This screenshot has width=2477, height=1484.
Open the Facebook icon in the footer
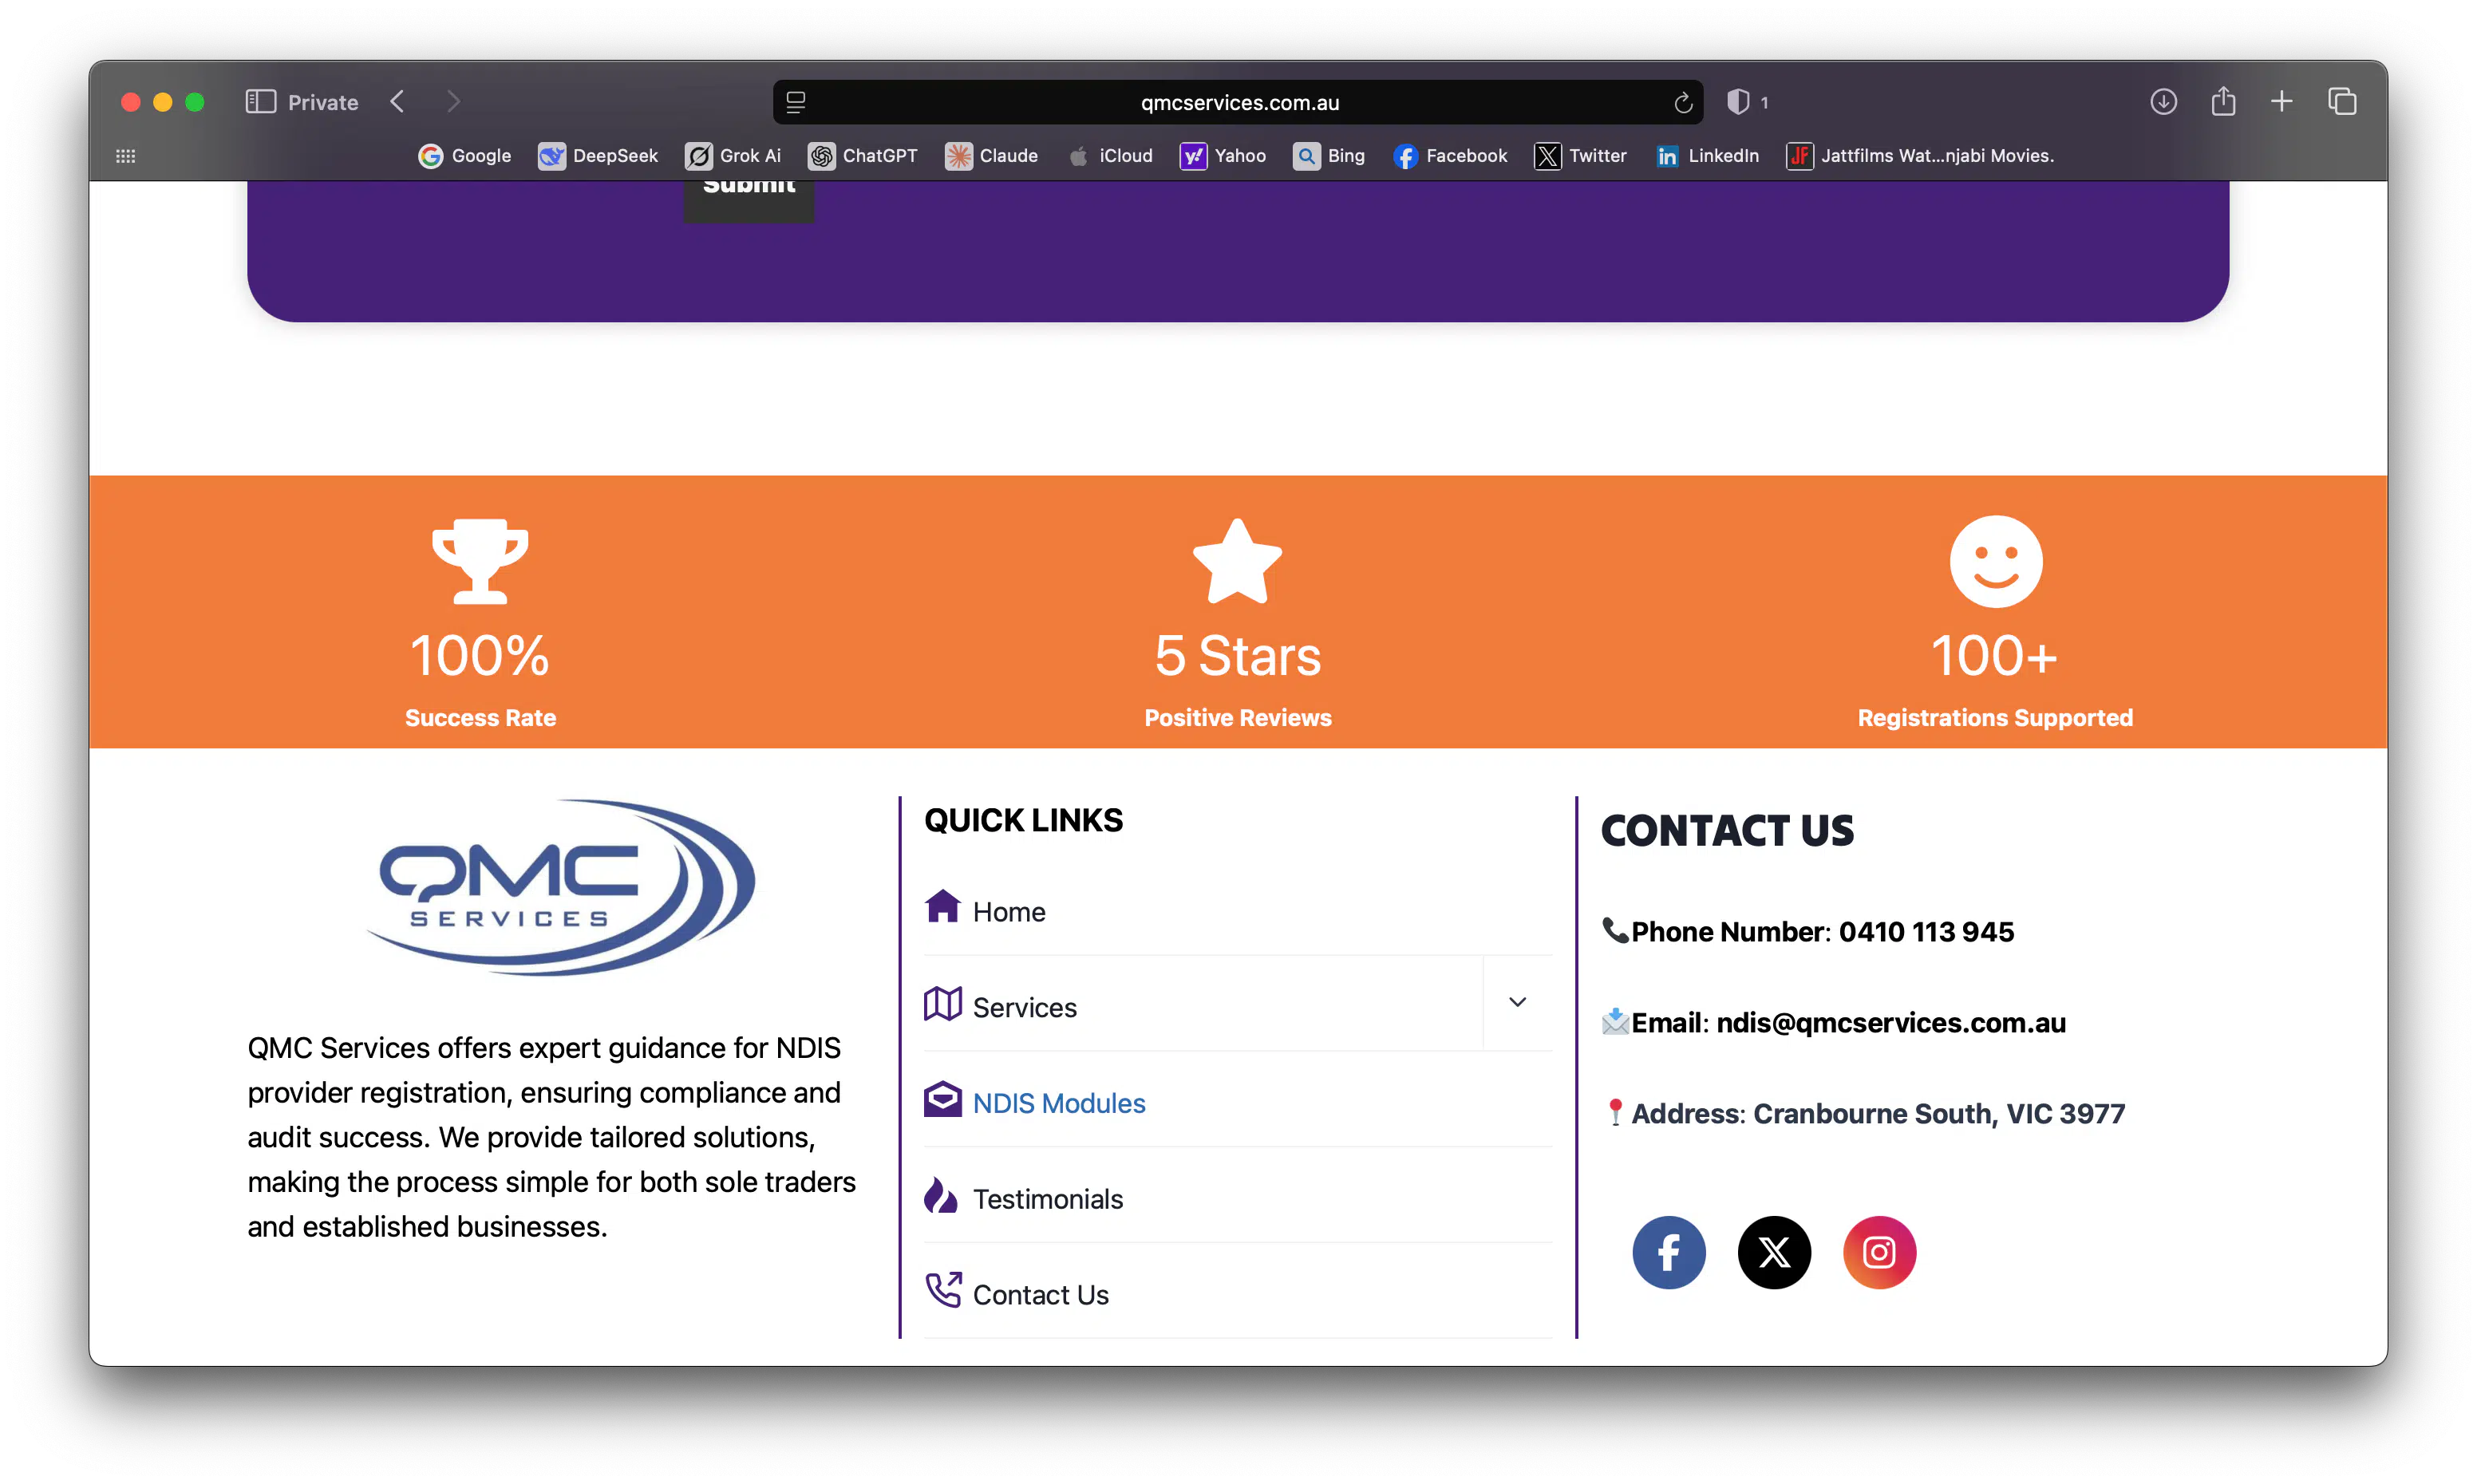point(1668,1252)
